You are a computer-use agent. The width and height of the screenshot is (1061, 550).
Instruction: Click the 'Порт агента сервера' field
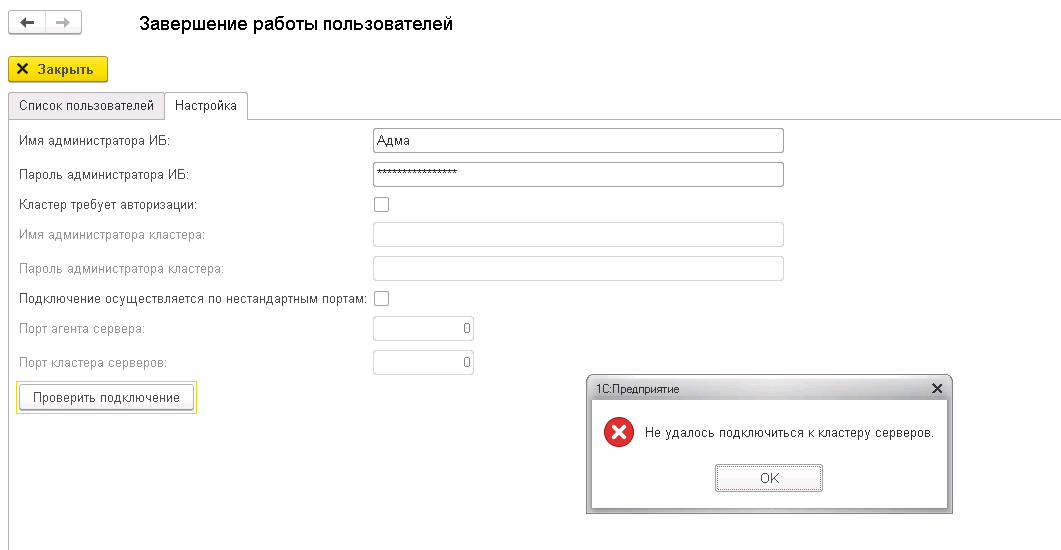coord(423,328)
